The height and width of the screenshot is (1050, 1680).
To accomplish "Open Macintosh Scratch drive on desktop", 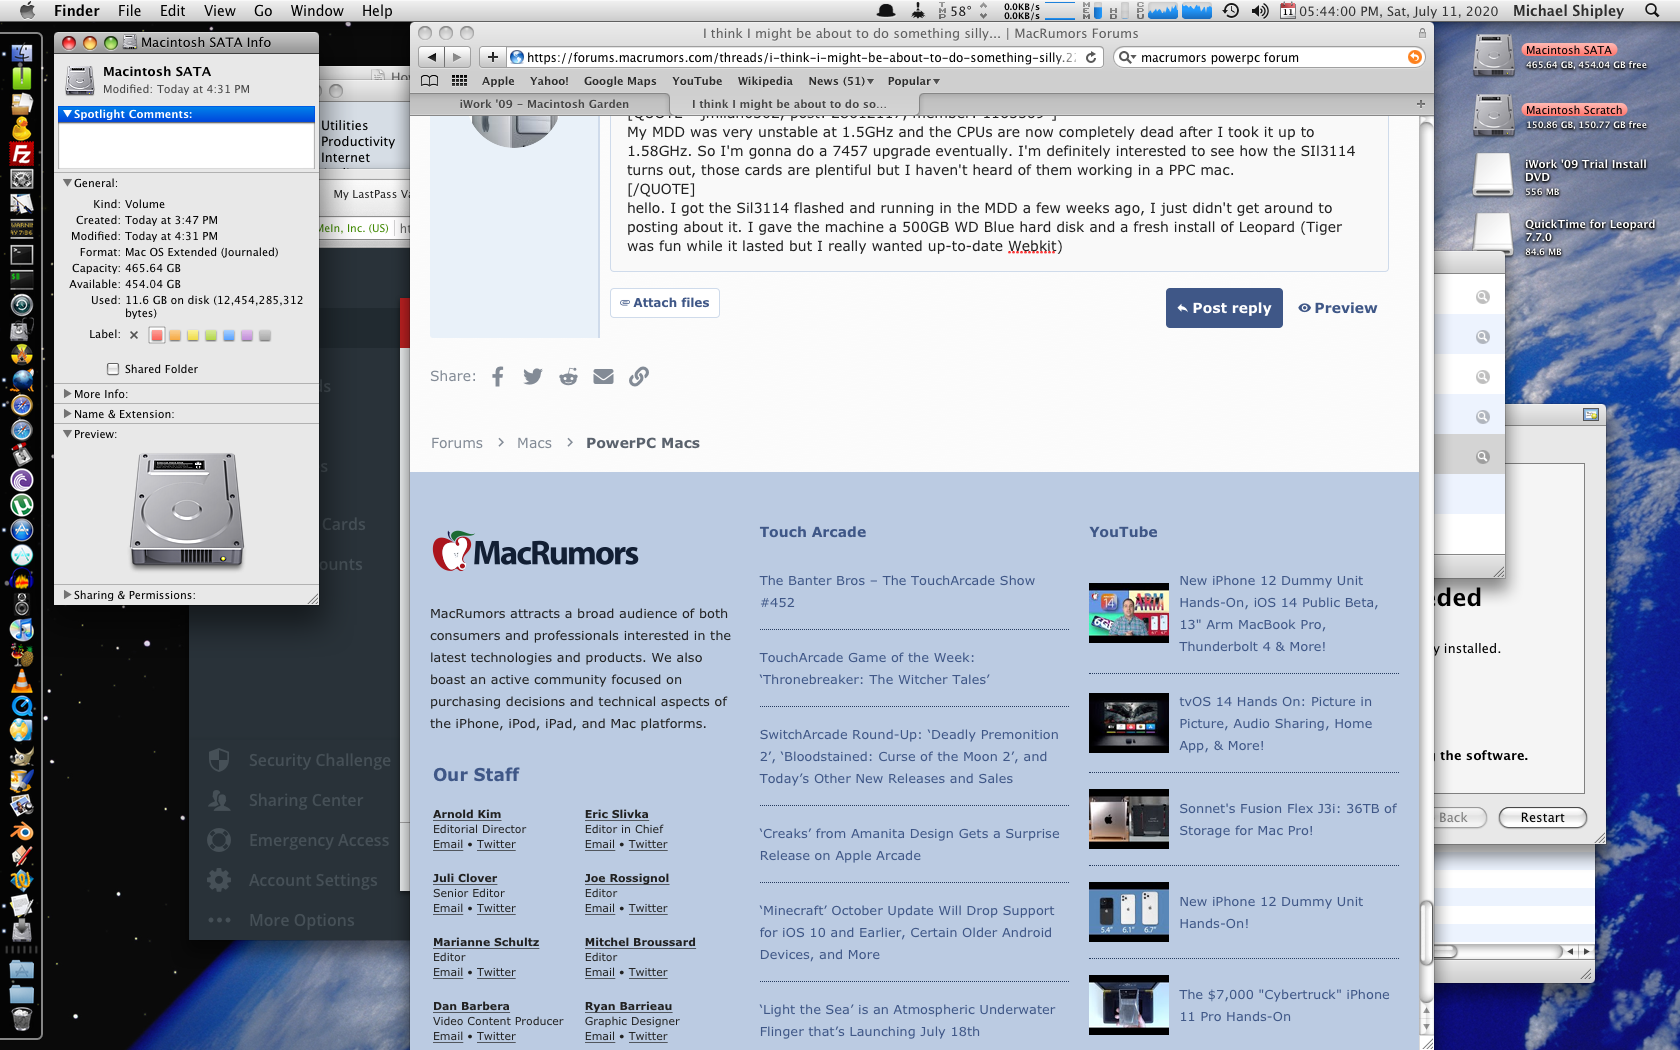I will [1494, 116].
